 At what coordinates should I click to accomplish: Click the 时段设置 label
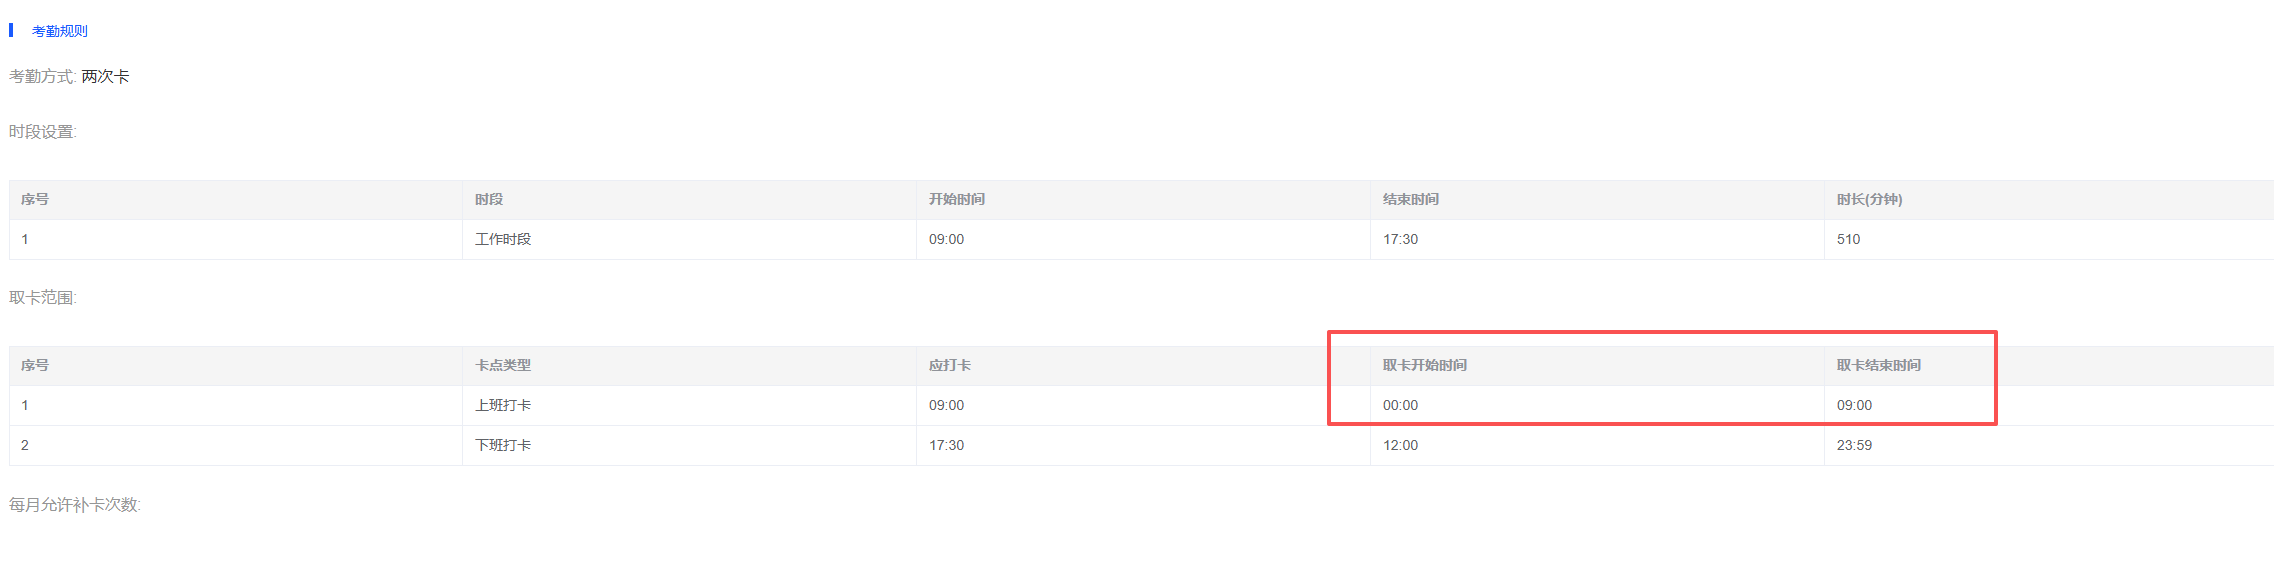(x=42, y=132)
